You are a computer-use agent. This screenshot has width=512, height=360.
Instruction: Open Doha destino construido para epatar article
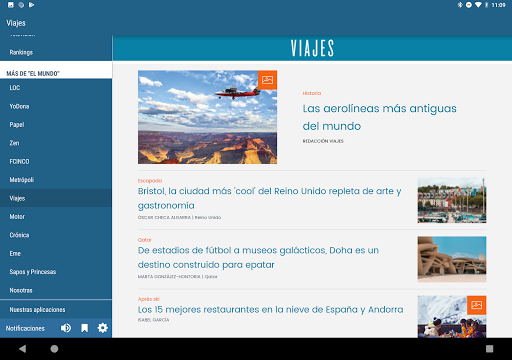[258, 257]
